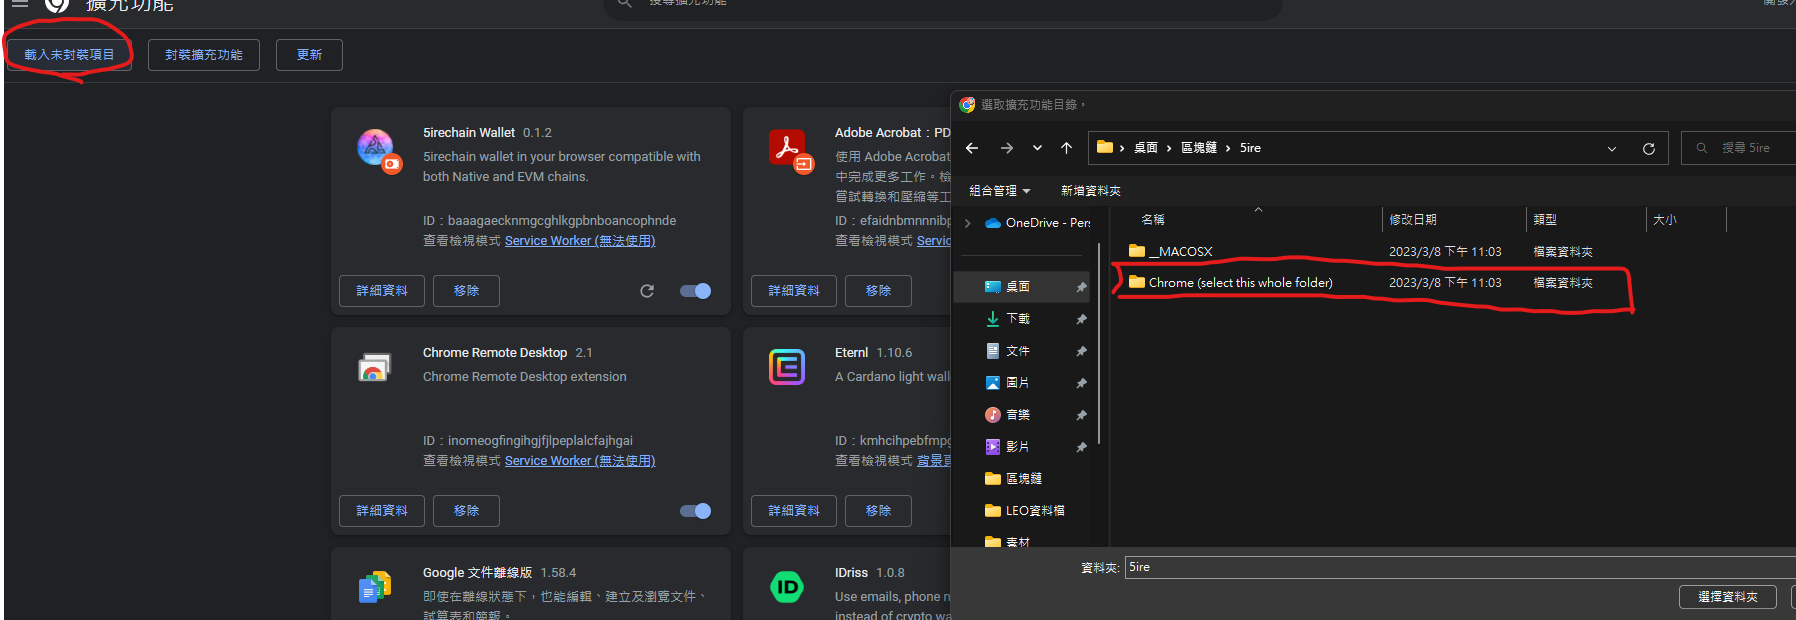1796x620 pixels.
Task: Open 詳細資料 for Eternl
Action: click(794, 511)
